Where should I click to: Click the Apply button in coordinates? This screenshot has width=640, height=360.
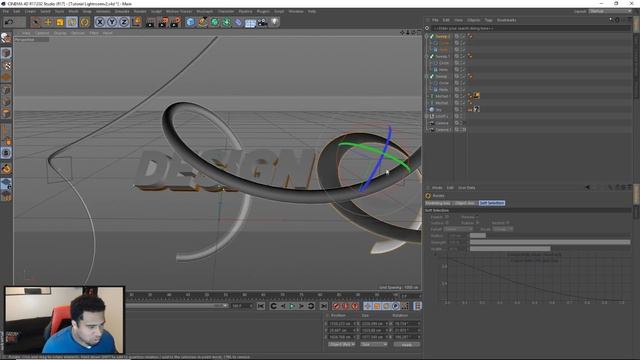point(407,344)
